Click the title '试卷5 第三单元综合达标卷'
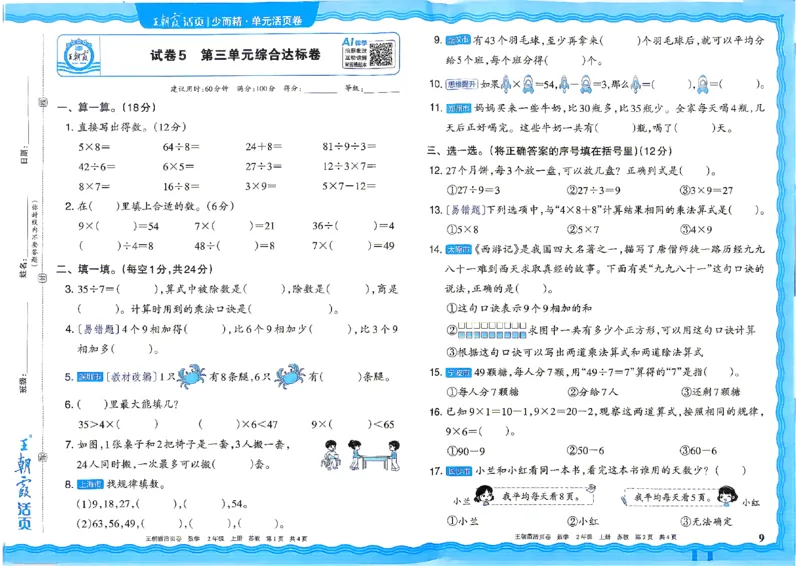This screenshot has height=566, width=800. 236,55
